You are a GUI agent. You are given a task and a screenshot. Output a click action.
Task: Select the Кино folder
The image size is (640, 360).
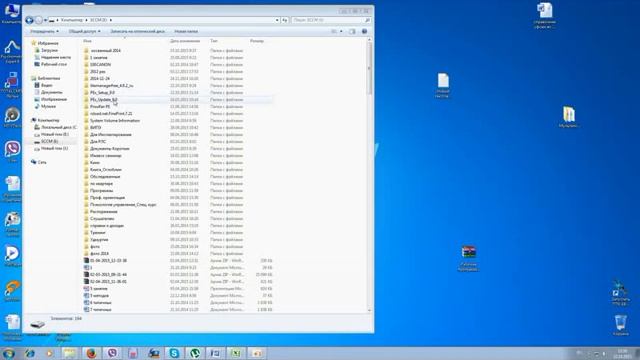click(x=94, y=163)
